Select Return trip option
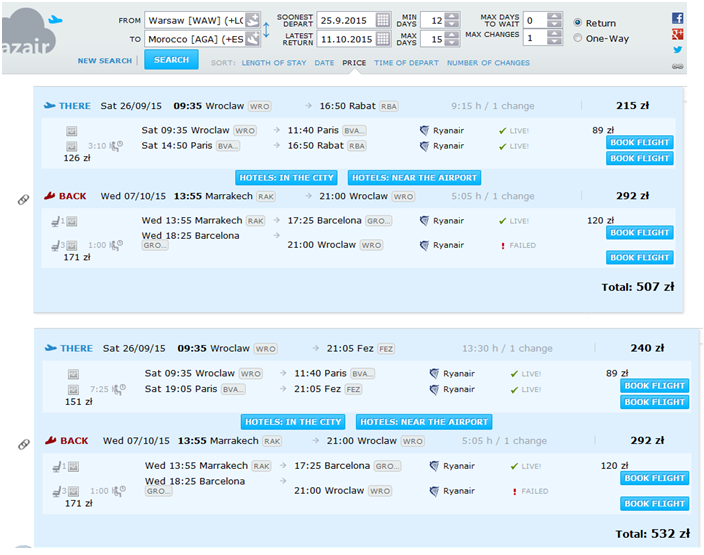 577,22
